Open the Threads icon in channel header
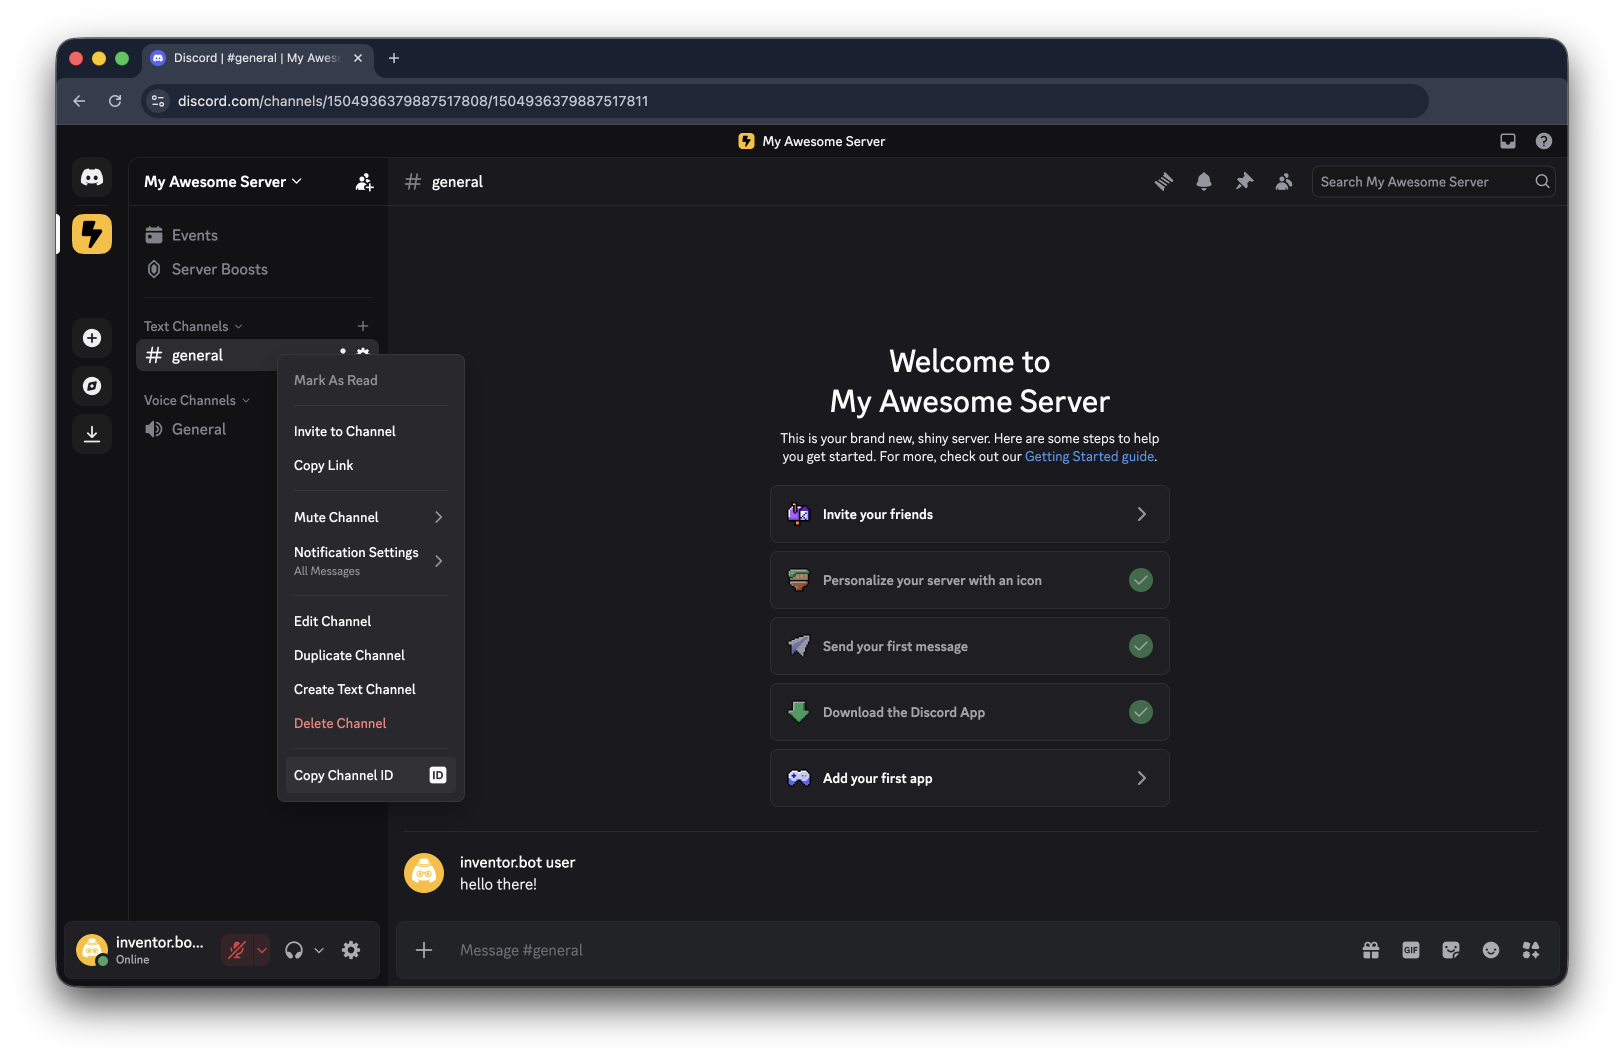Viewport: 1624px width, 1061px height. (x=1164, y=182)
